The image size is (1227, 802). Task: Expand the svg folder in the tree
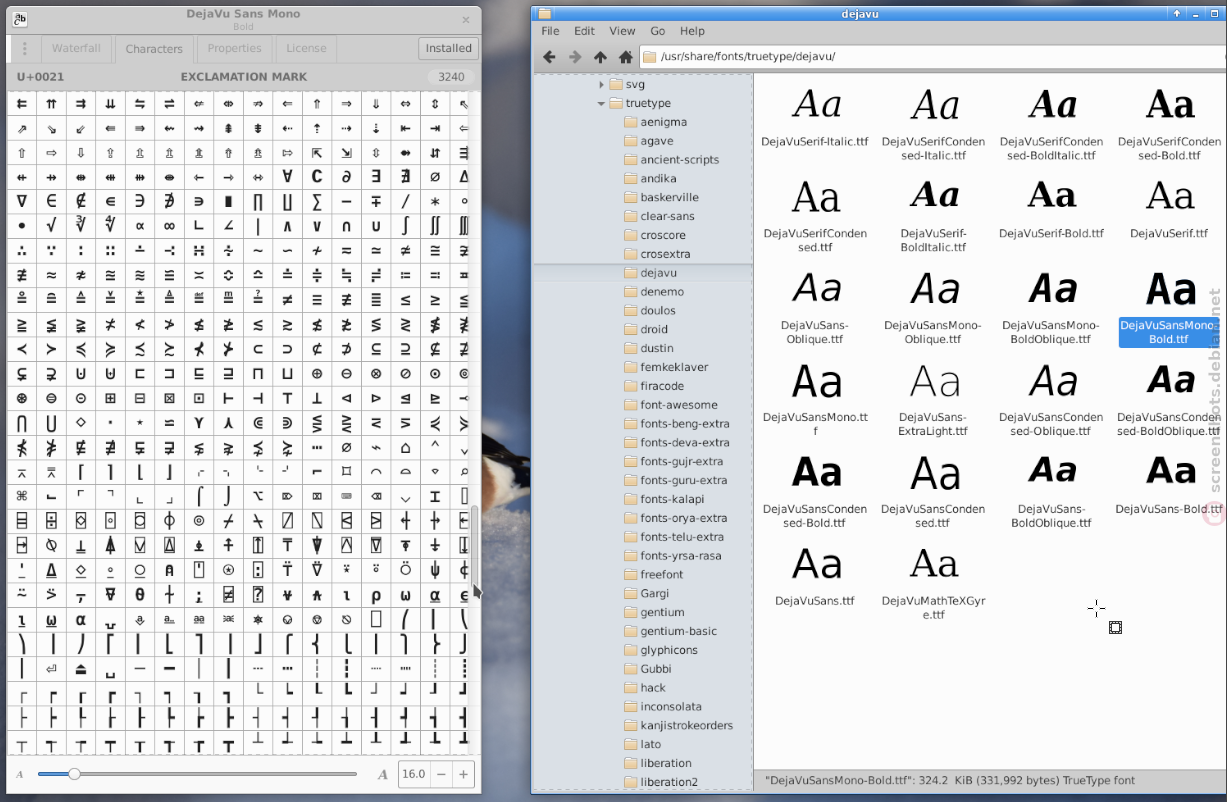tap(601, 85)
